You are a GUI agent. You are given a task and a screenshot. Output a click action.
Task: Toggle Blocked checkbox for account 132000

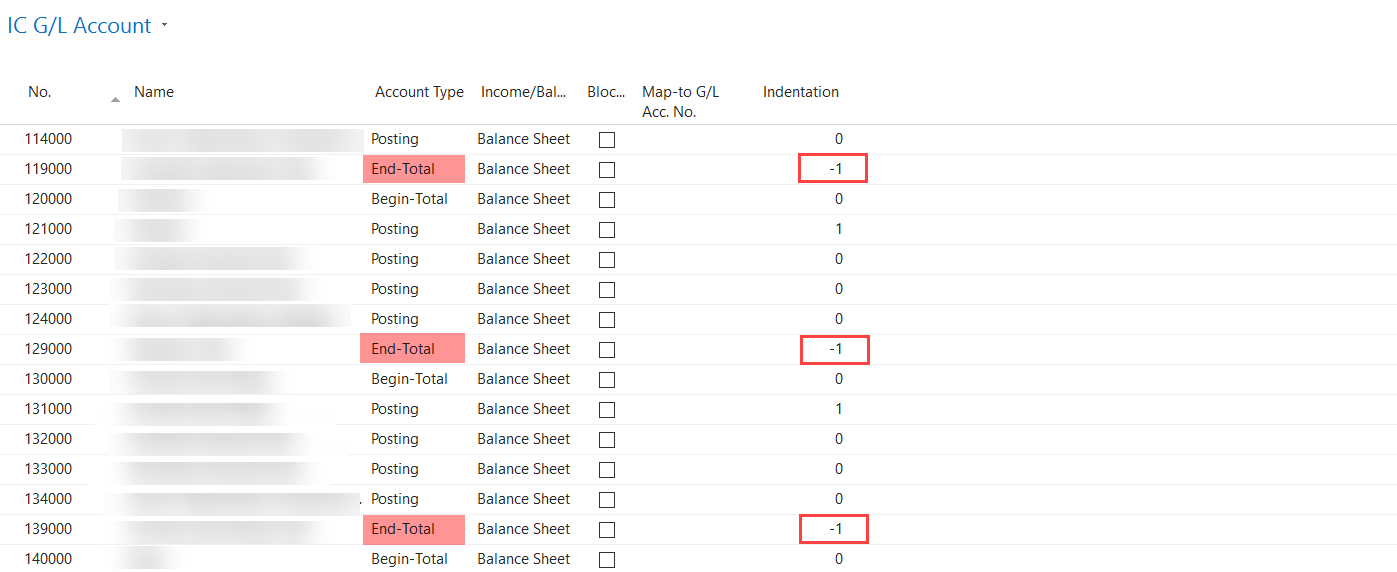(x=607, y=440)
